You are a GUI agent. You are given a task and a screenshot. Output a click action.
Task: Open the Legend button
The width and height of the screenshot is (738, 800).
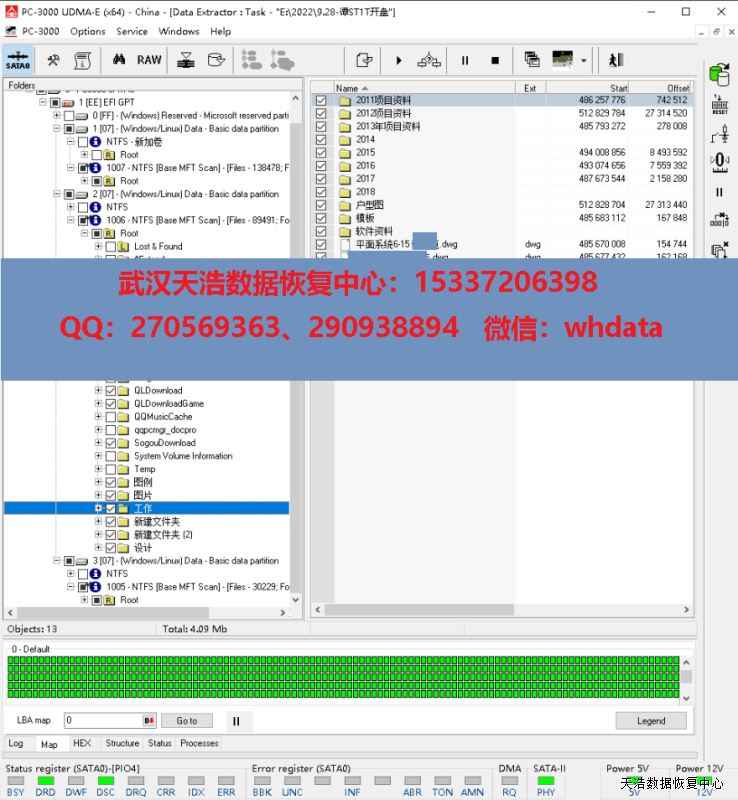coord(650,720)
